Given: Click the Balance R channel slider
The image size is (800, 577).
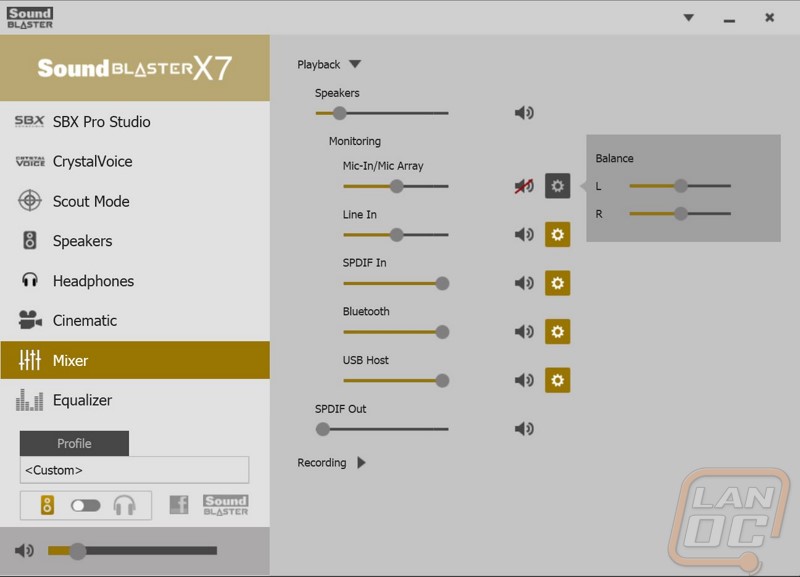Looking at the screenshot, I should click(680, 213).
